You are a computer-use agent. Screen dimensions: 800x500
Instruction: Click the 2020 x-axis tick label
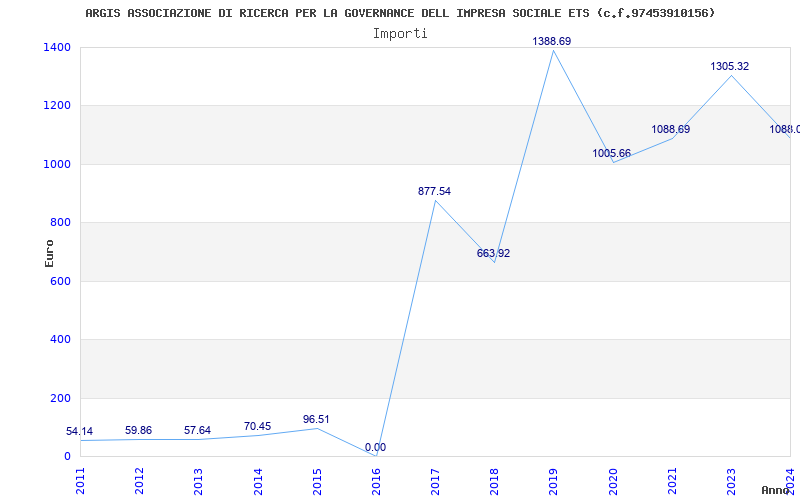[x=613, y=481]
